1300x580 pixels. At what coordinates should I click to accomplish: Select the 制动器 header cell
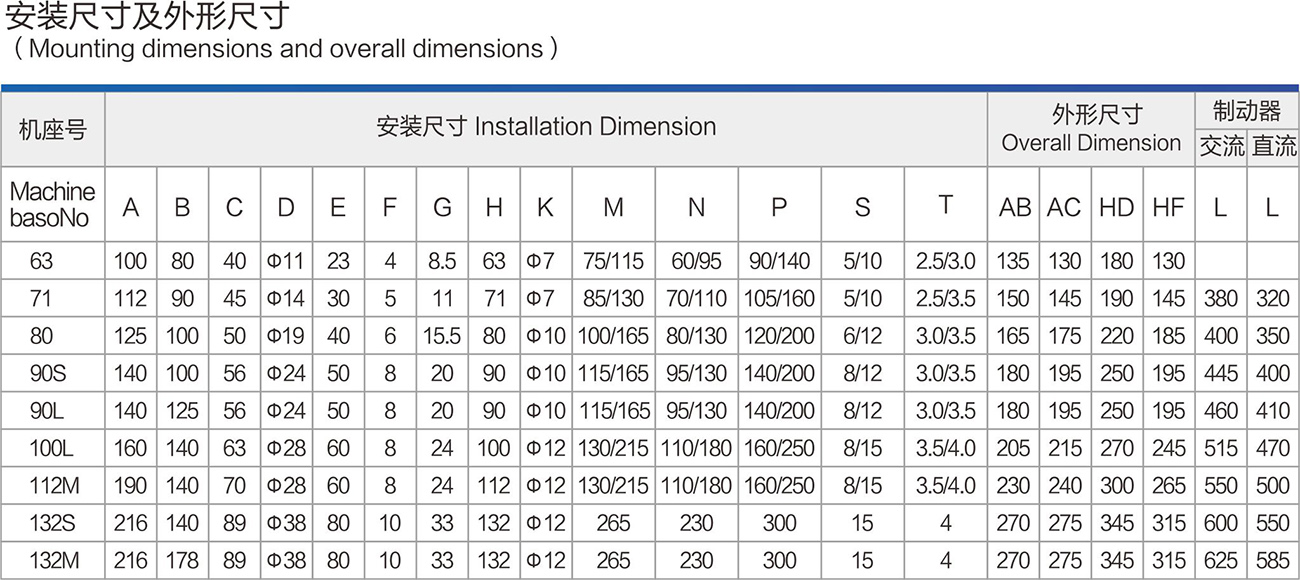tap(1246, 110)
